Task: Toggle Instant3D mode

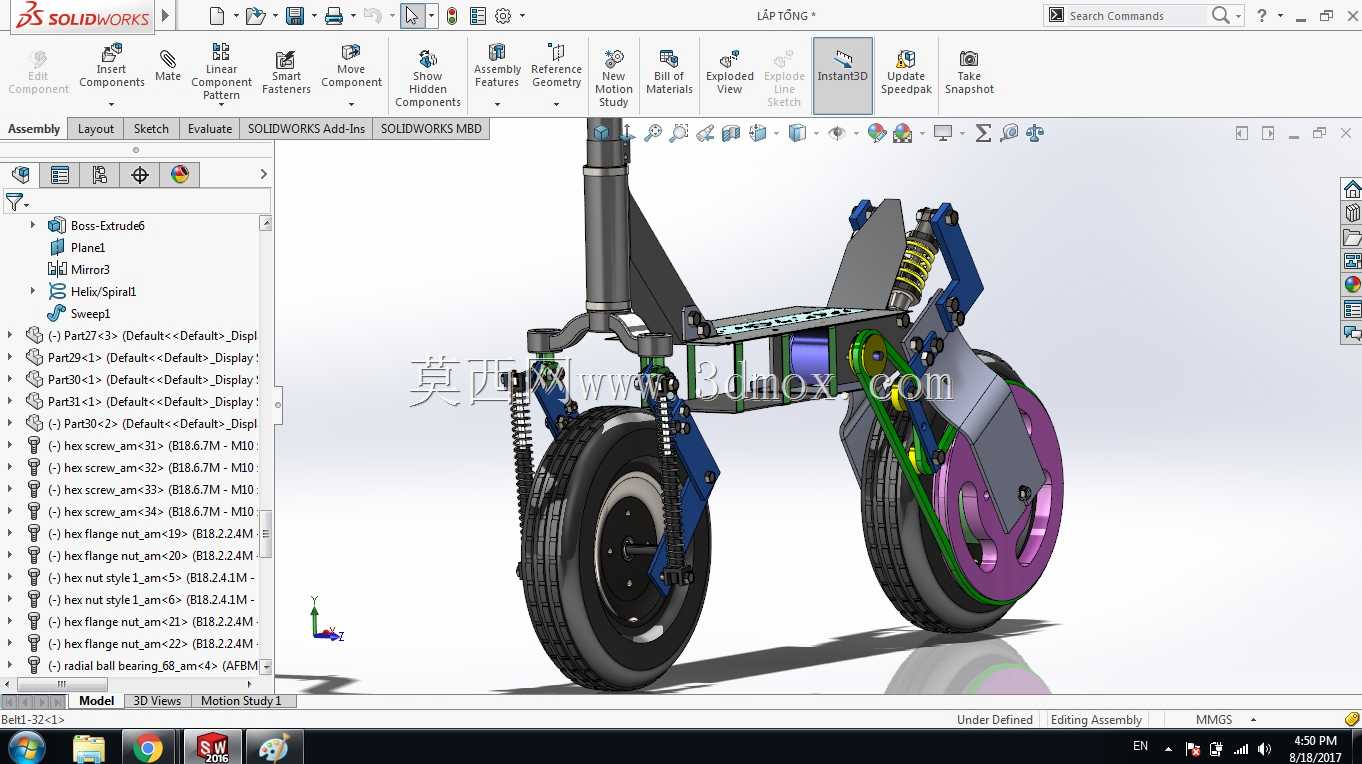Action: pos(843,75)
